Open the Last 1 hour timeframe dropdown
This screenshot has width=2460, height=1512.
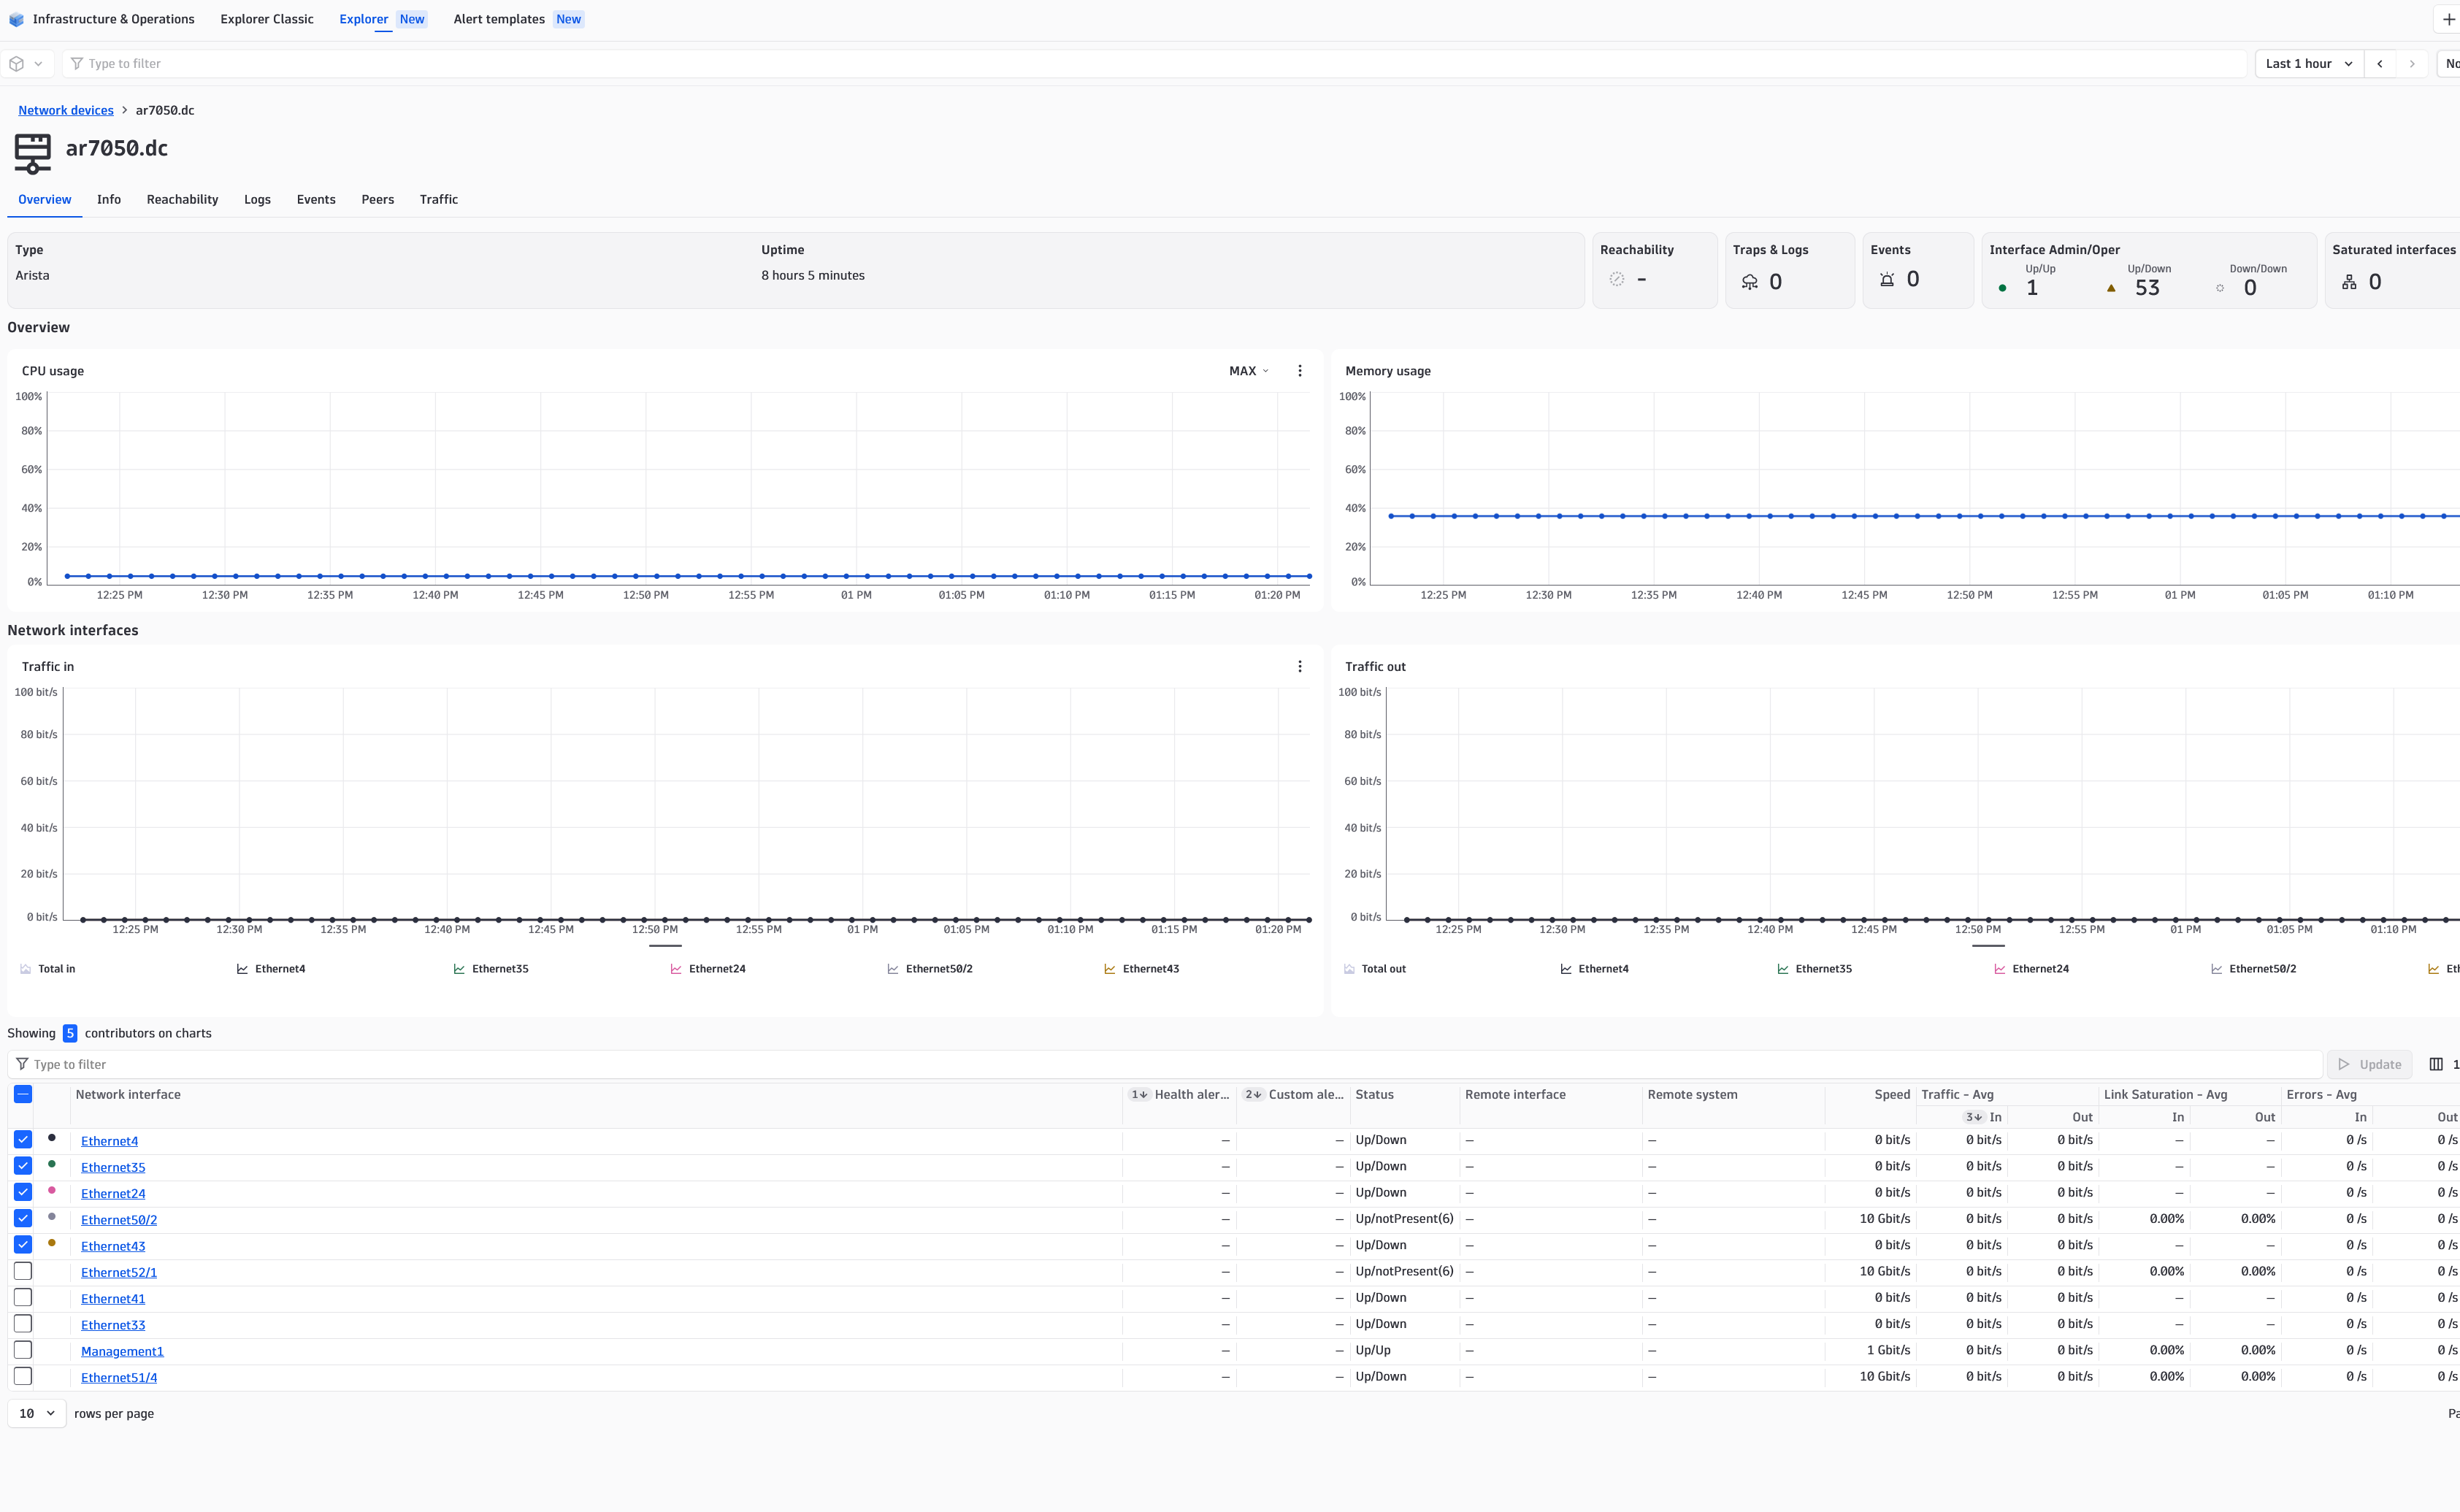click(2309, 63)
